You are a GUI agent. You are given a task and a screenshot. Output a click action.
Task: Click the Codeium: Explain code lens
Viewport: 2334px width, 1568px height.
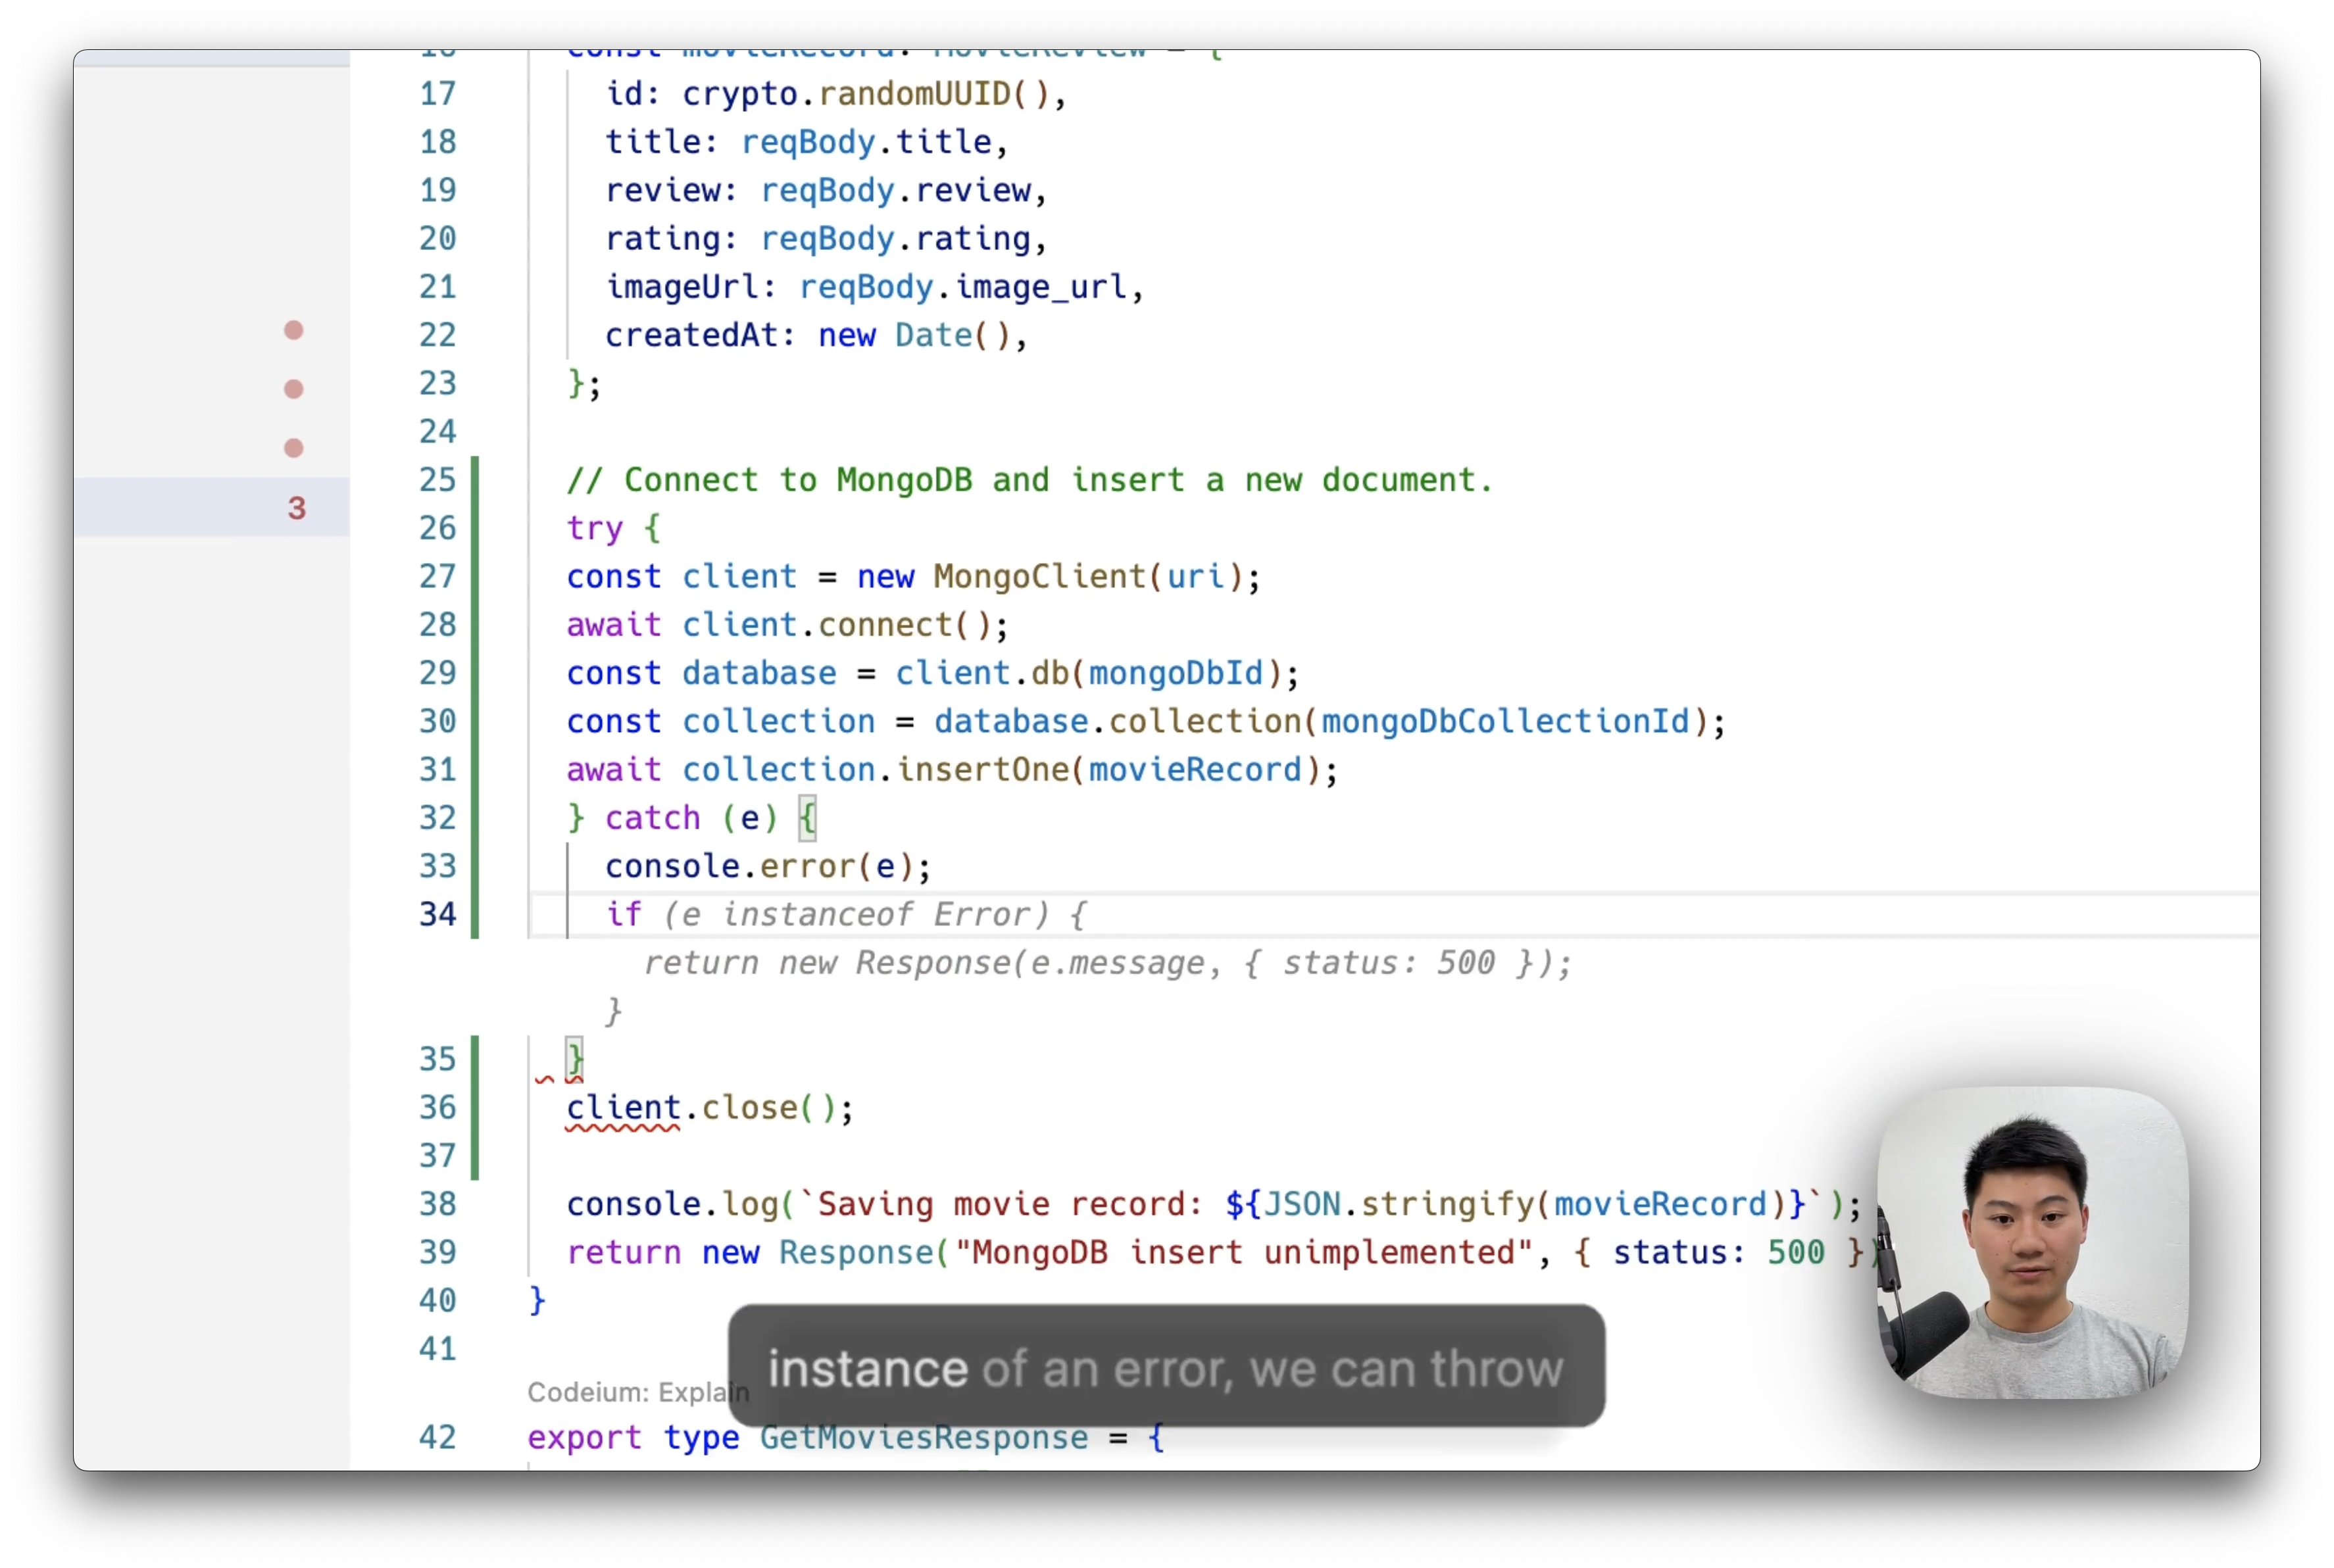click(x=638, y=1392)
